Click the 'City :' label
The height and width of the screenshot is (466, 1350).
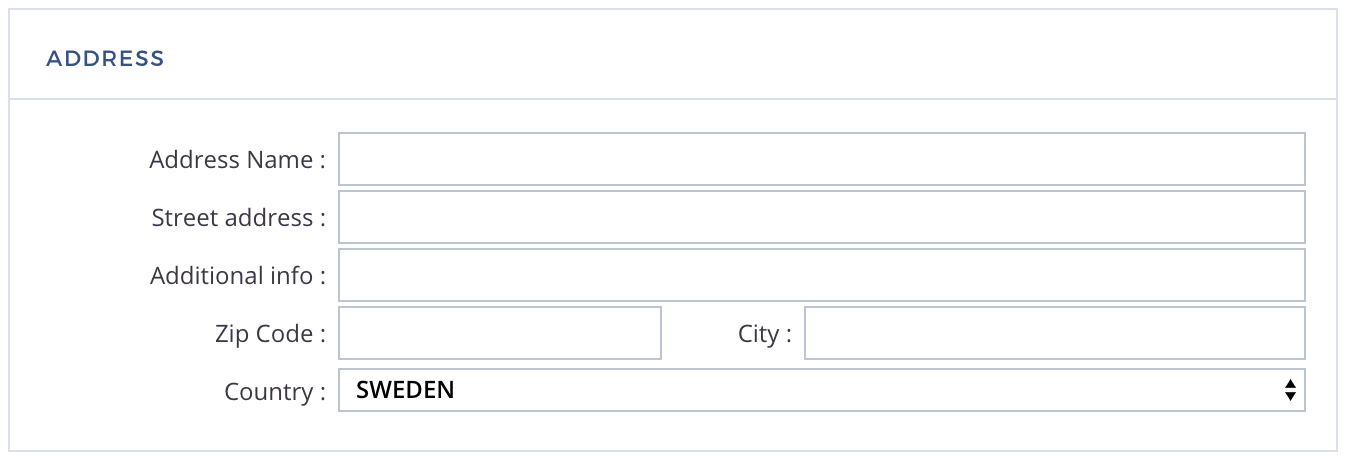pyautogui.click(x=765, y=334)
